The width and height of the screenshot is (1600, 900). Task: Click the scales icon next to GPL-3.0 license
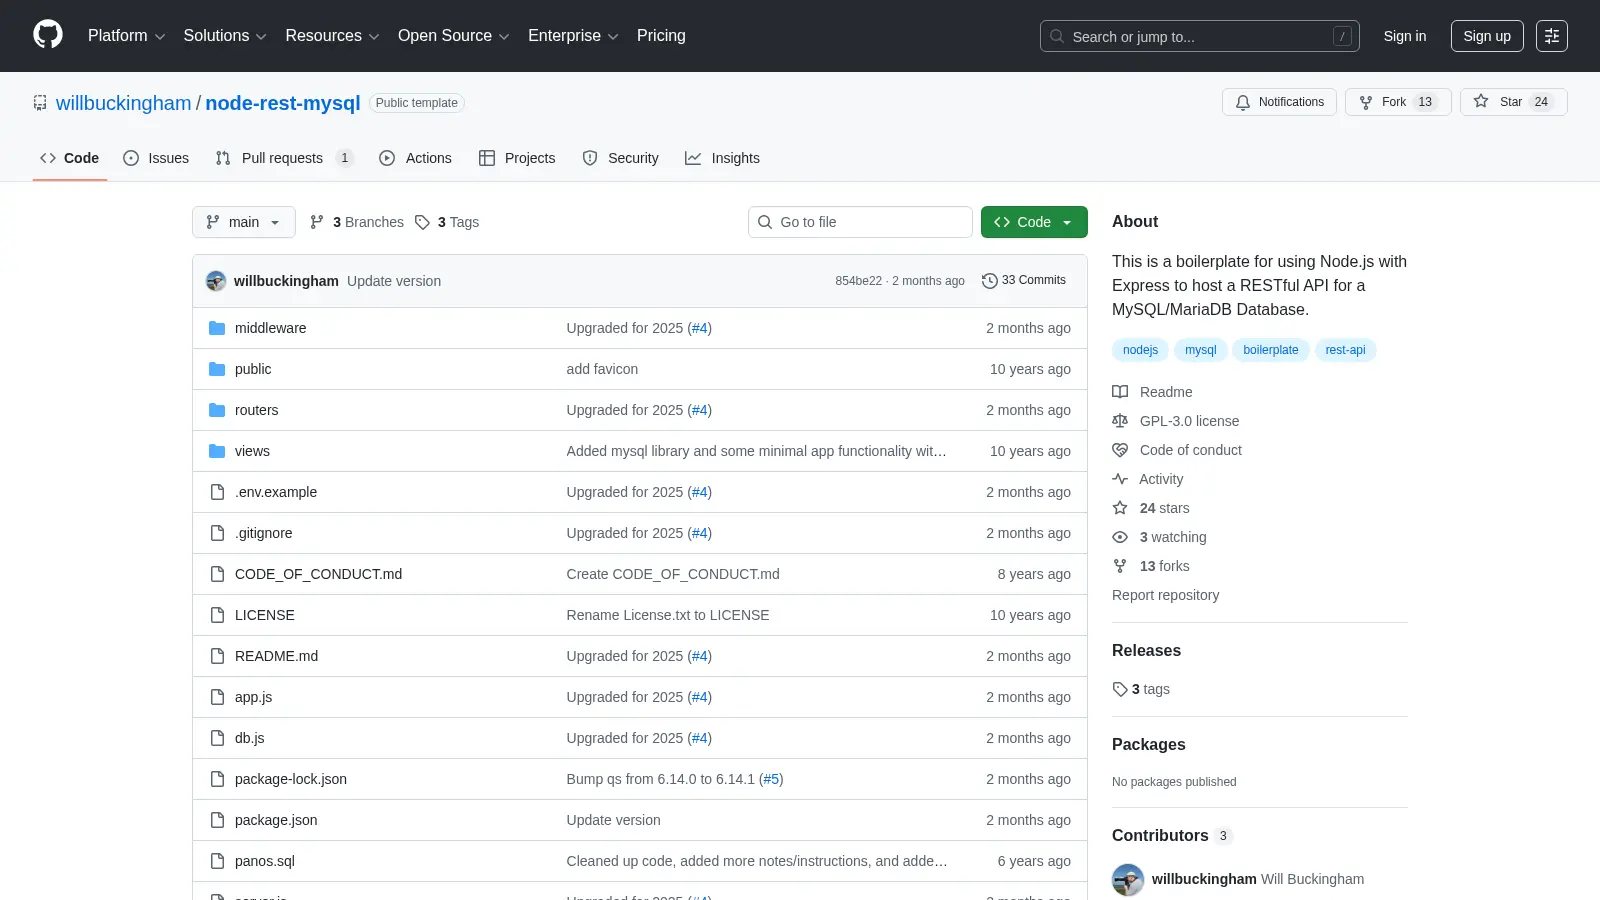click(x=1120, y=421)
